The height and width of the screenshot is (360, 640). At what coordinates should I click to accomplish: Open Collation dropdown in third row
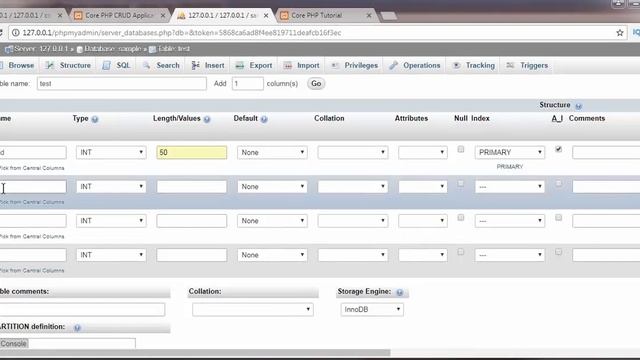click(353, 221)
